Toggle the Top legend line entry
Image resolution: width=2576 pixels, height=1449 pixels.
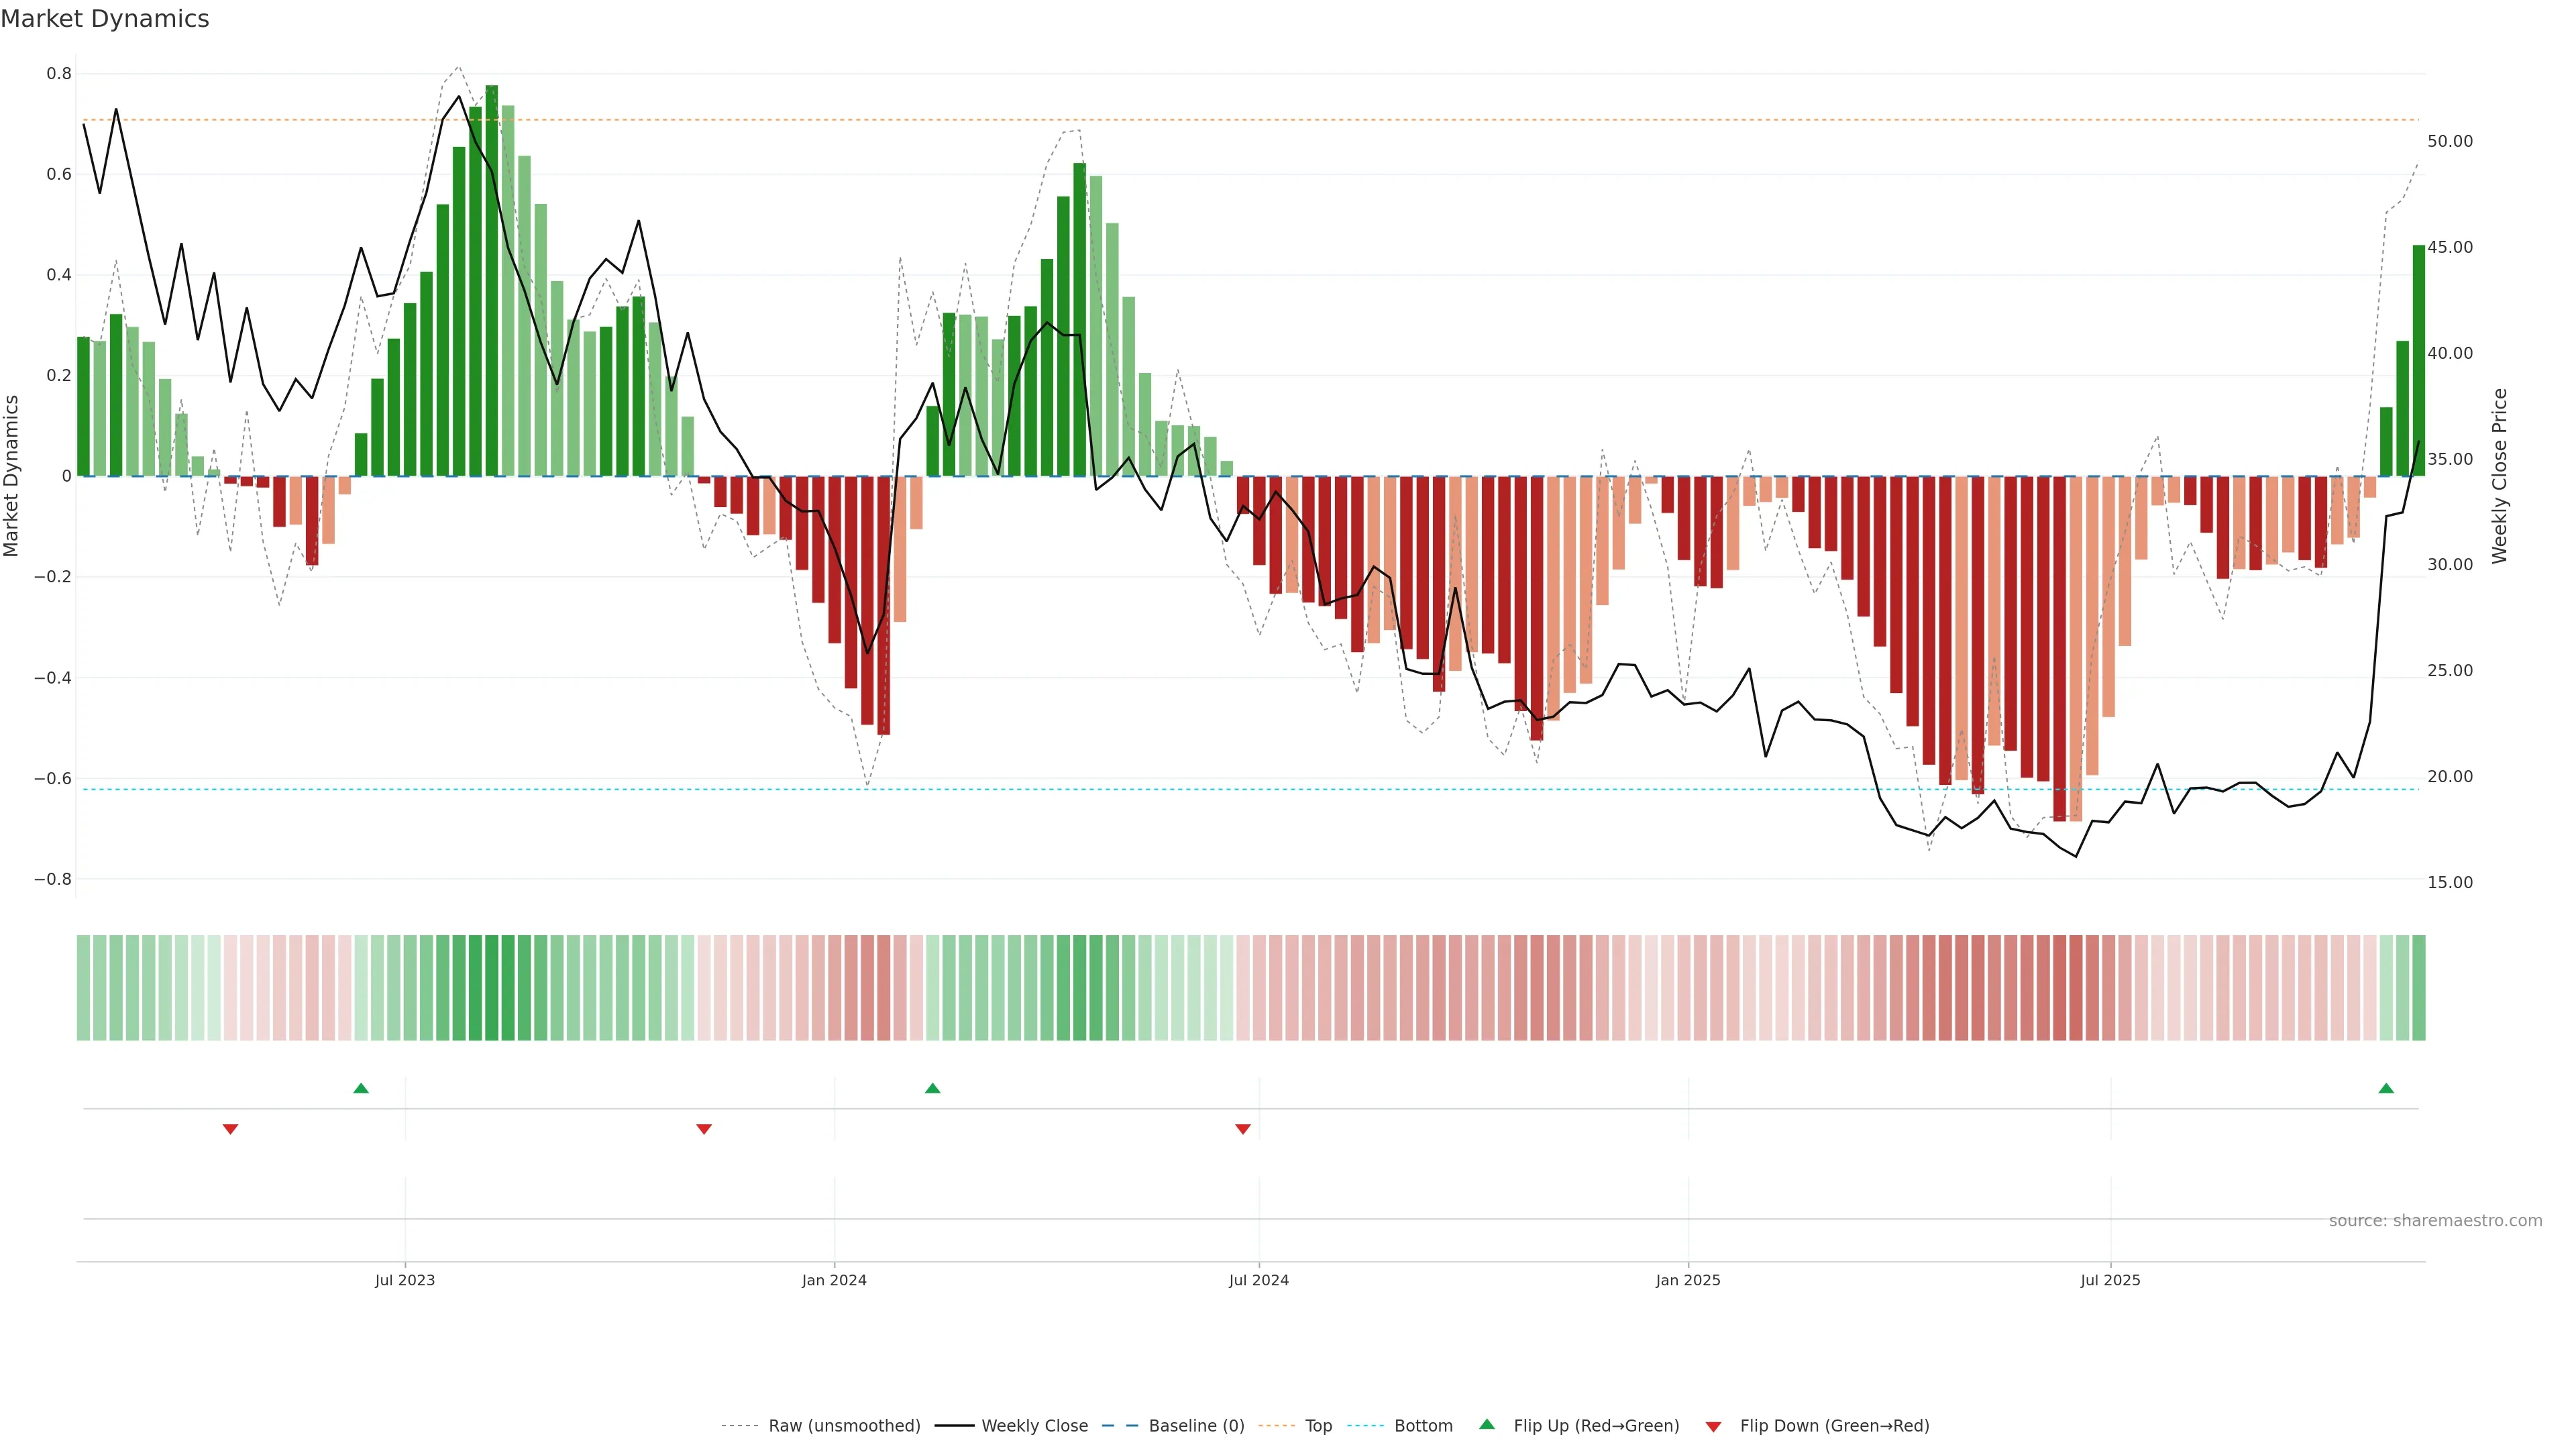[1318, 1426]
